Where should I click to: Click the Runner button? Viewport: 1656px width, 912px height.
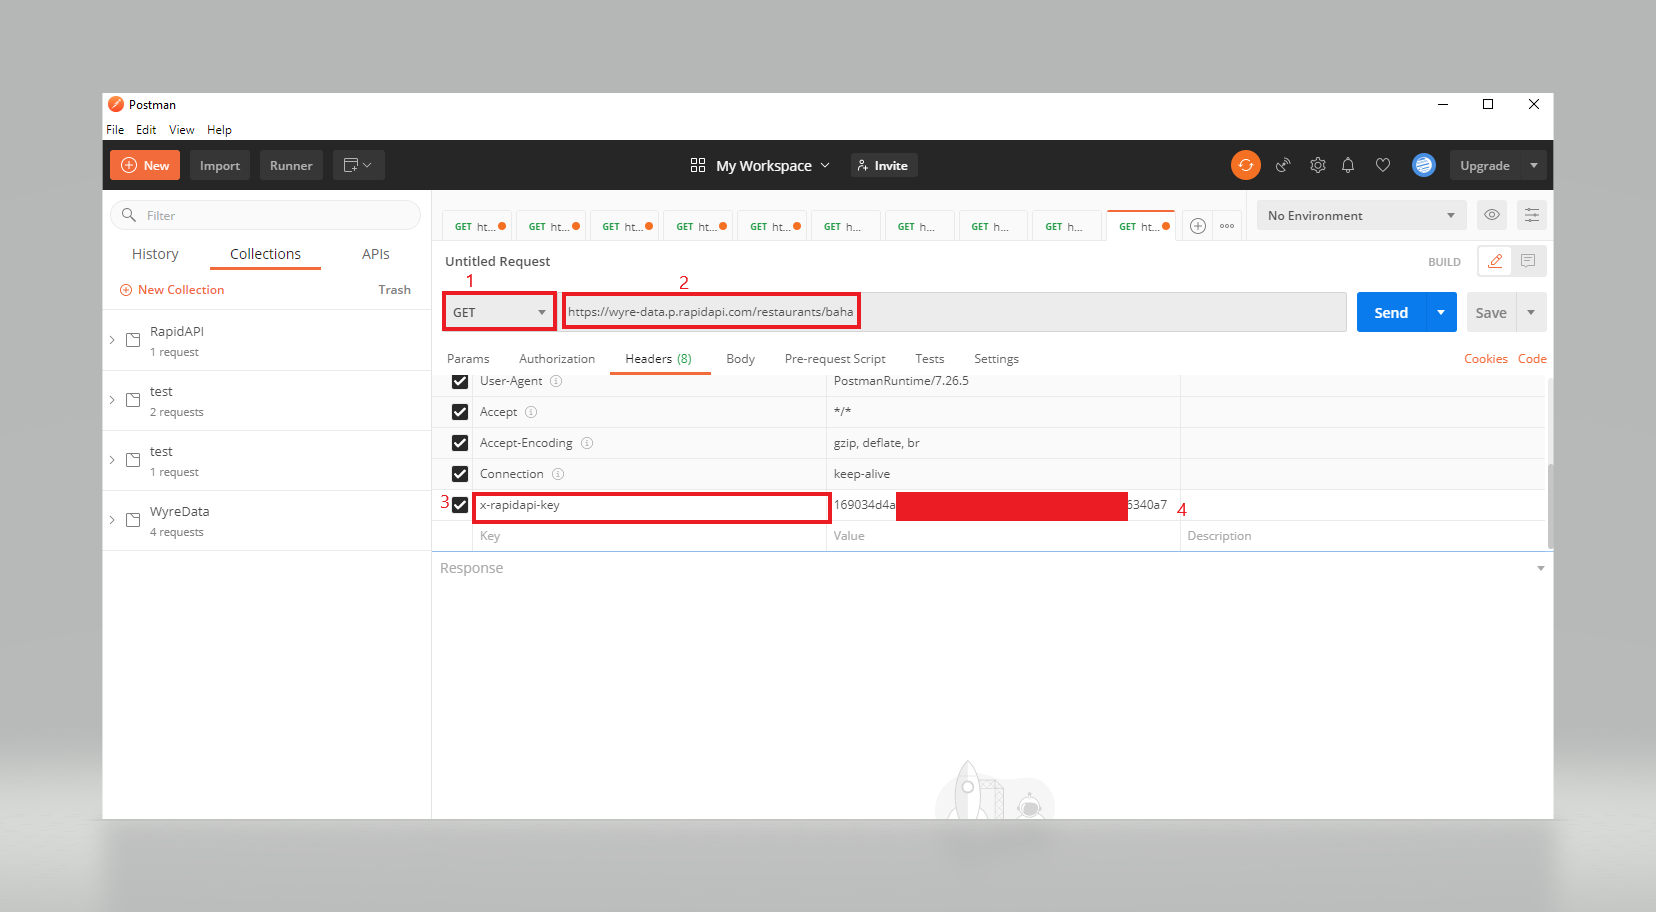click(x=291, y=165)
